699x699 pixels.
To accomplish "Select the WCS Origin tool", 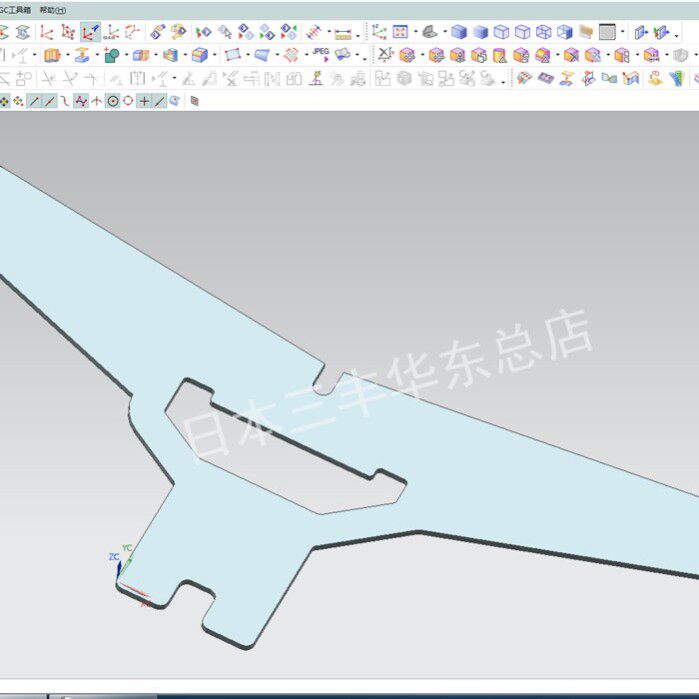I will [46, 32].
